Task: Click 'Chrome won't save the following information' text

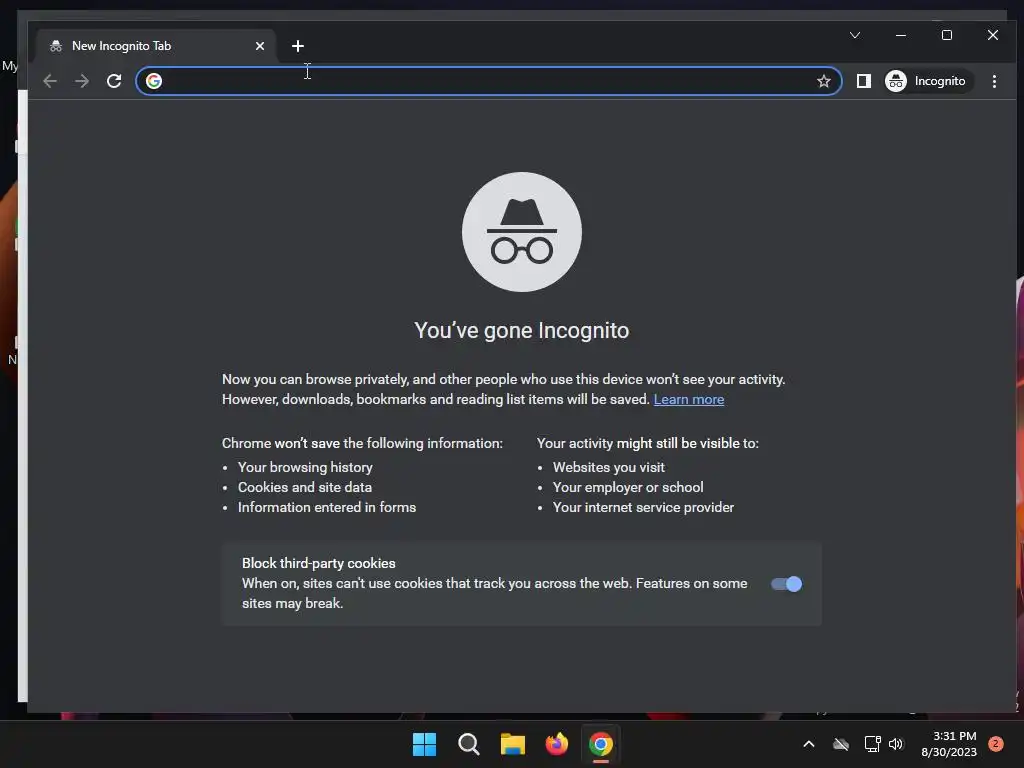Action: 362,443
